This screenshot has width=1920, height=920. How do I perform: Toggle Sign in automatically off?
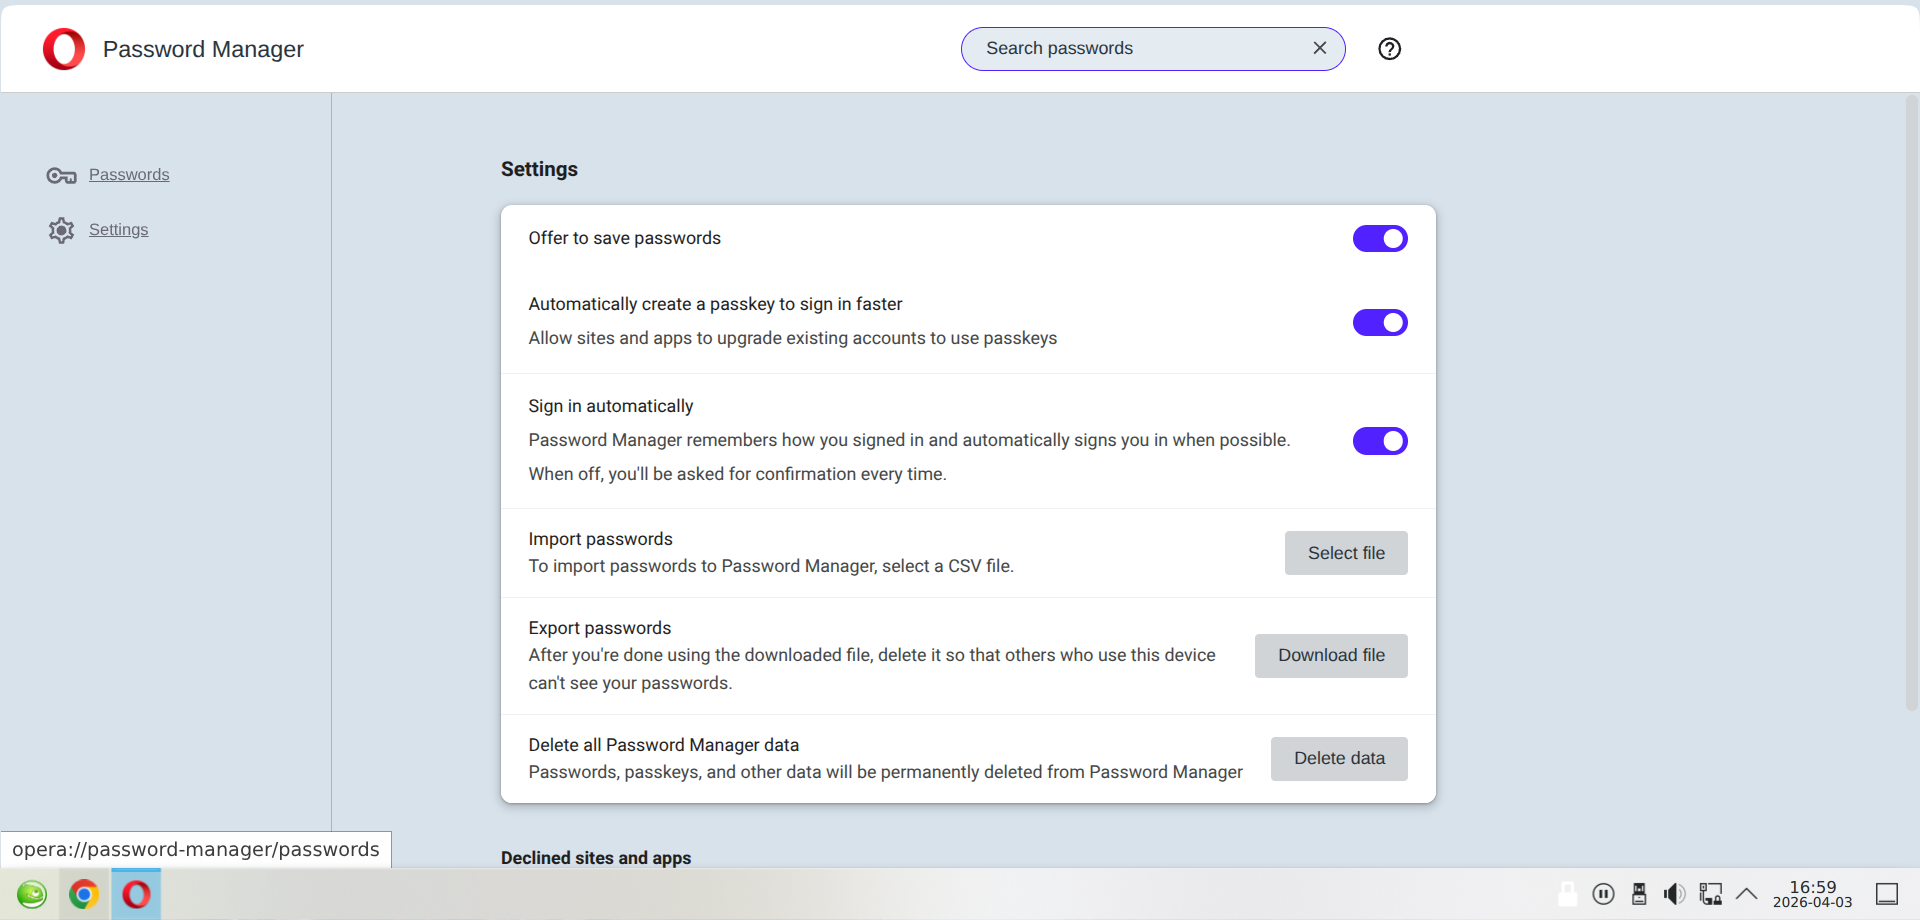pos(1379,441)
